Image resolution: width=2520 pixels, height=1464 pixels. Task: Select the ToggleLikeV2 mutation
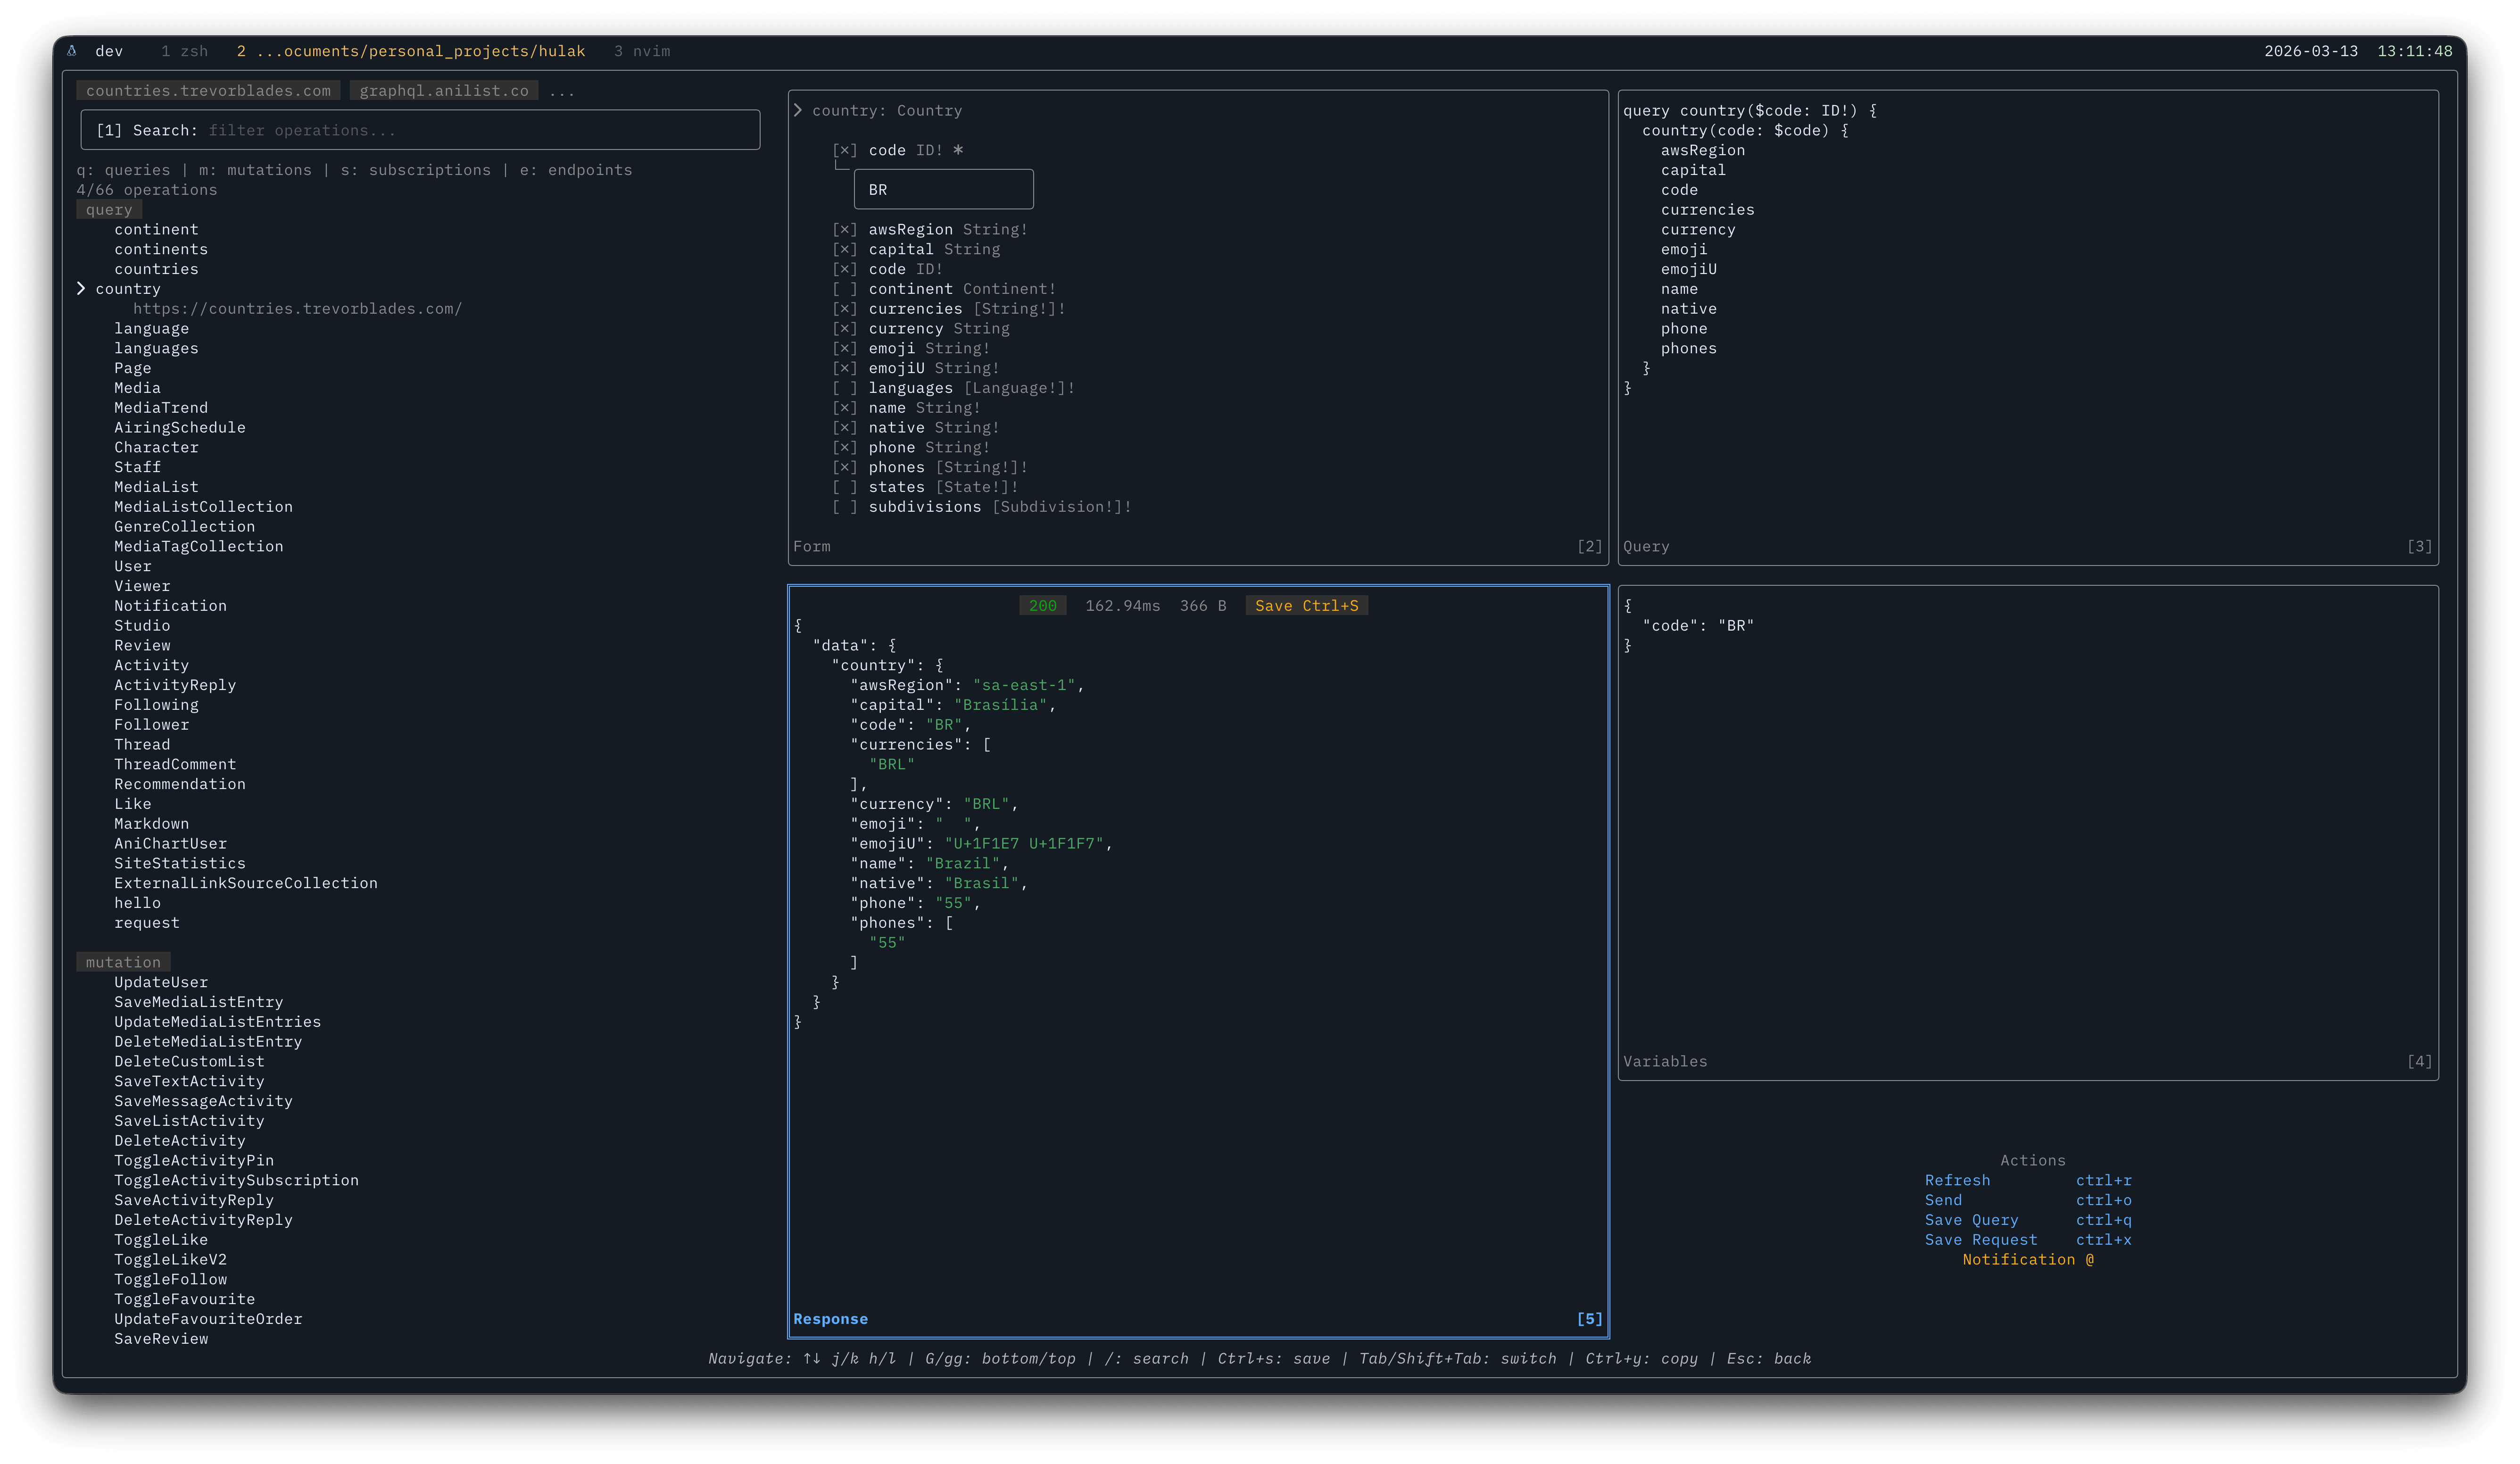click(170, 1260)
